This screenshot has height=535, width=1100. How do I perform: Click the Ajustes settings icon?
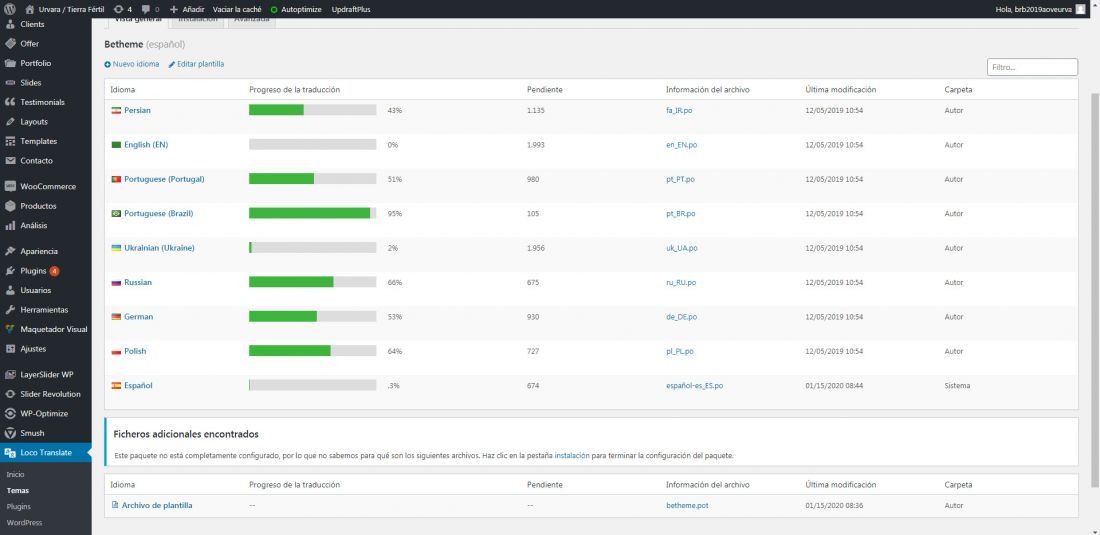pos(10,348)
